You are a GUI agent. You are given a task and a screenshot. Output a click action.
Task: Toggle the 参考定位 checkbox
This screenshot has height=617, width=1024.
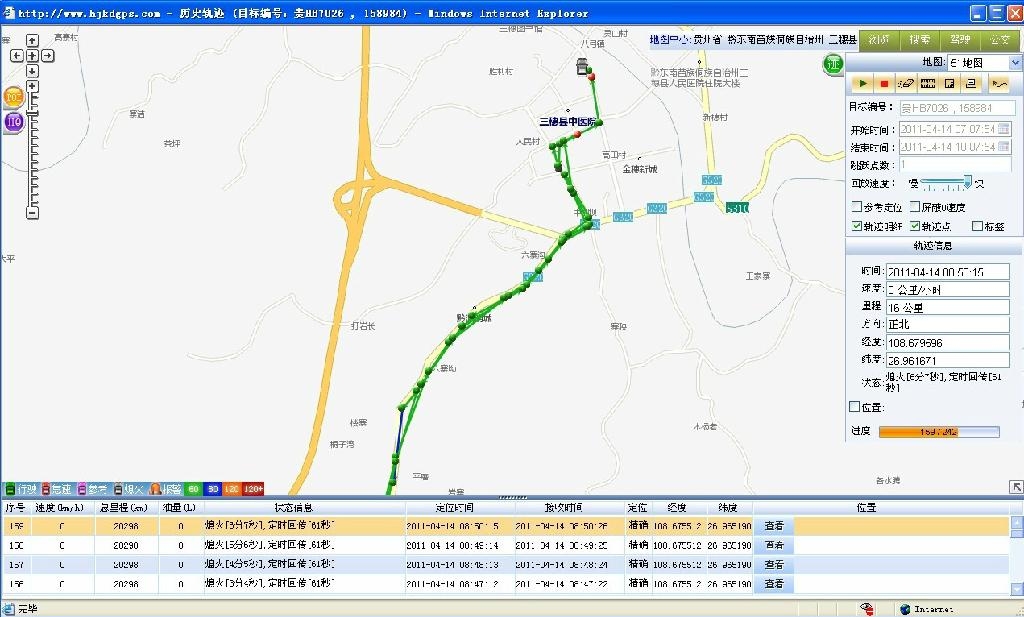[x=857, y=207]
